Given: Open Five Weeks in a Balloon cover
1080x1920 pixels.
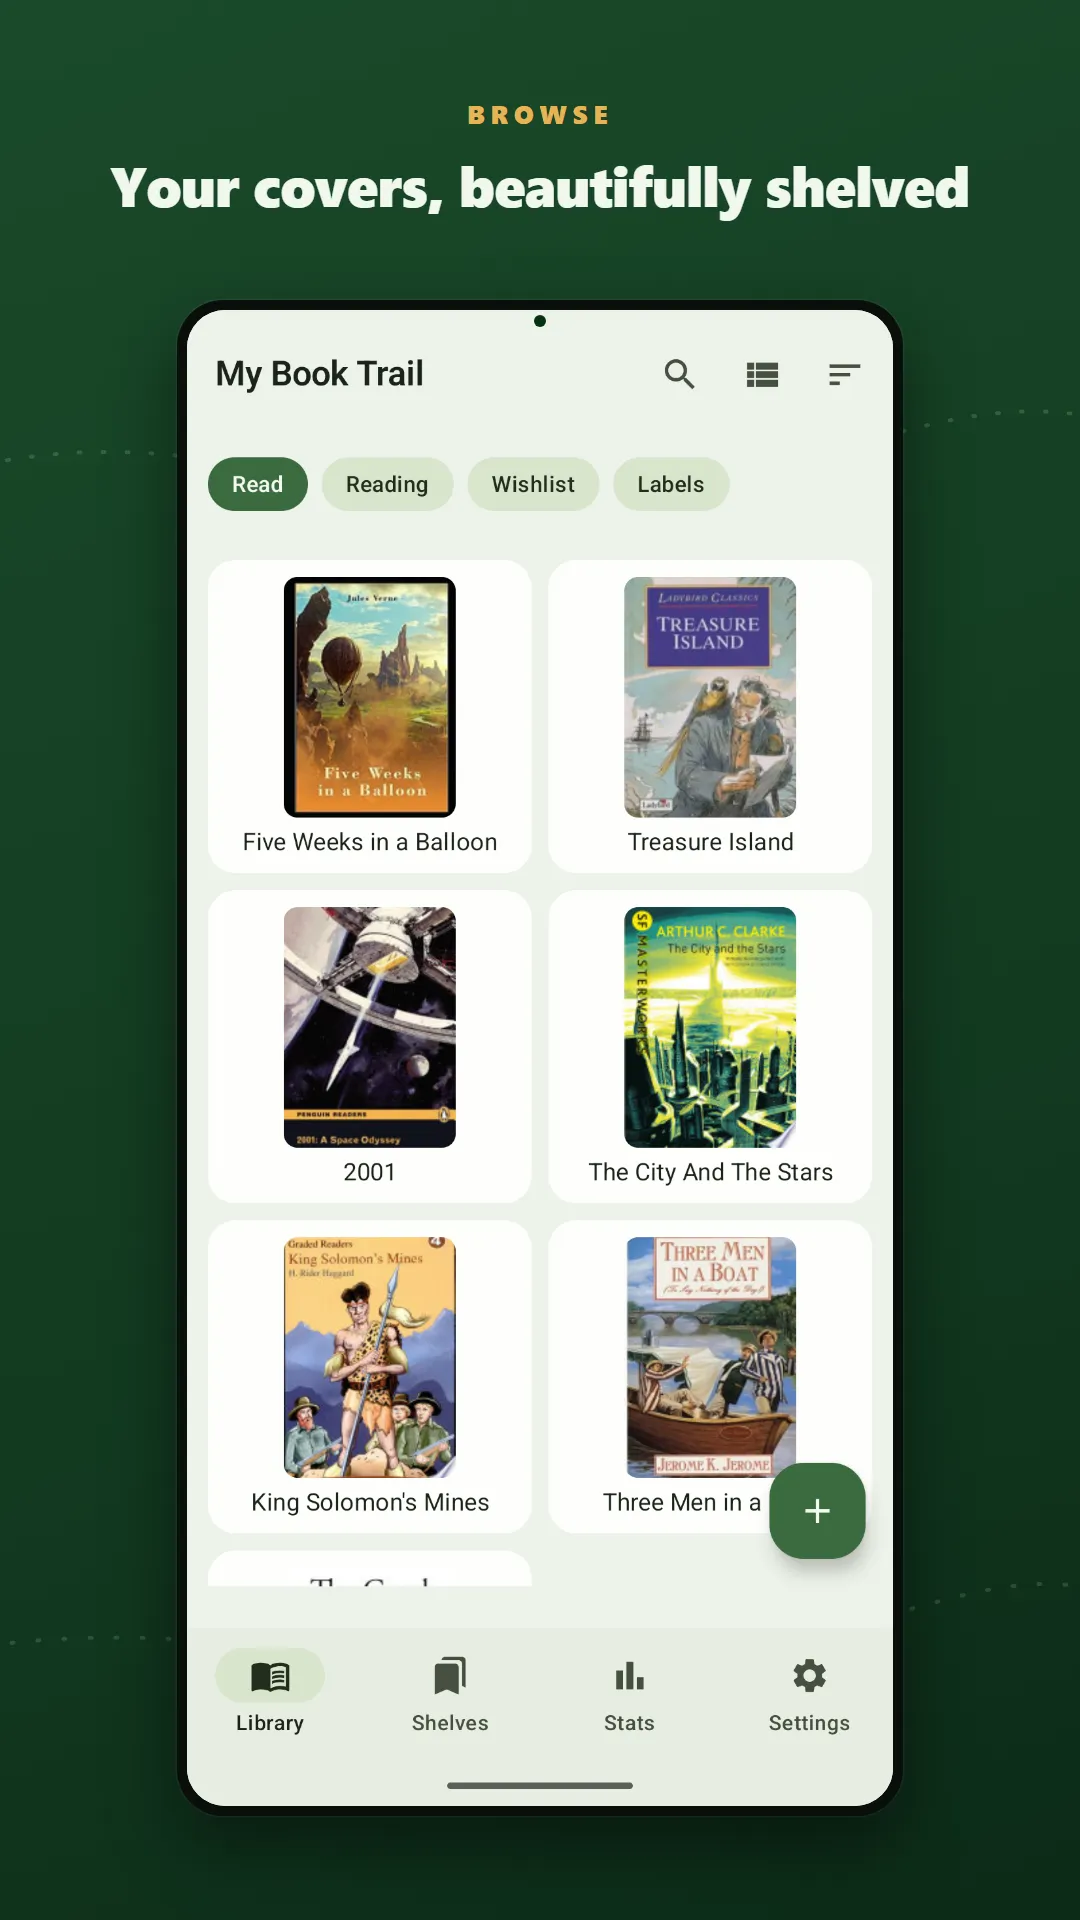Looking at the screenshot, I should click(x=370, y=697).
